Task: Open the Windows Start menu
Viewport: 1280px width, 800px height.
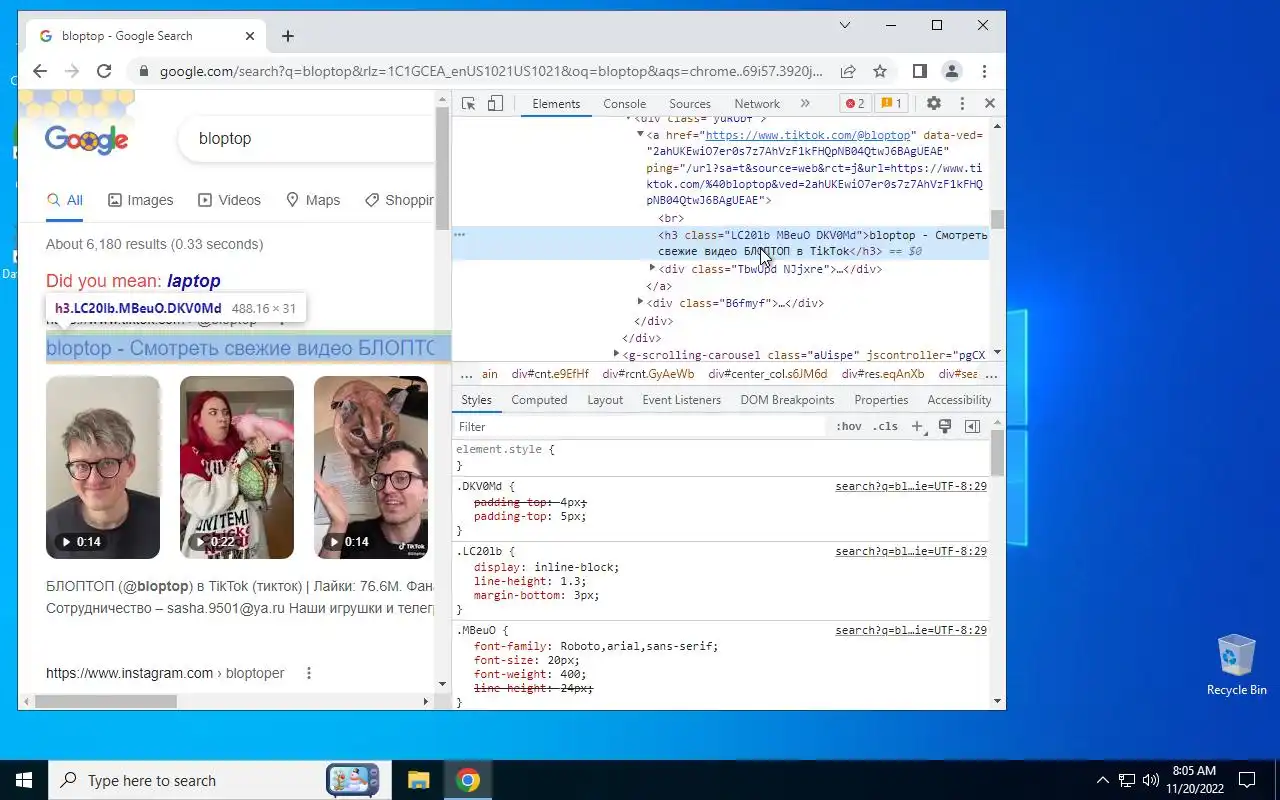Action: pos(24,781)
